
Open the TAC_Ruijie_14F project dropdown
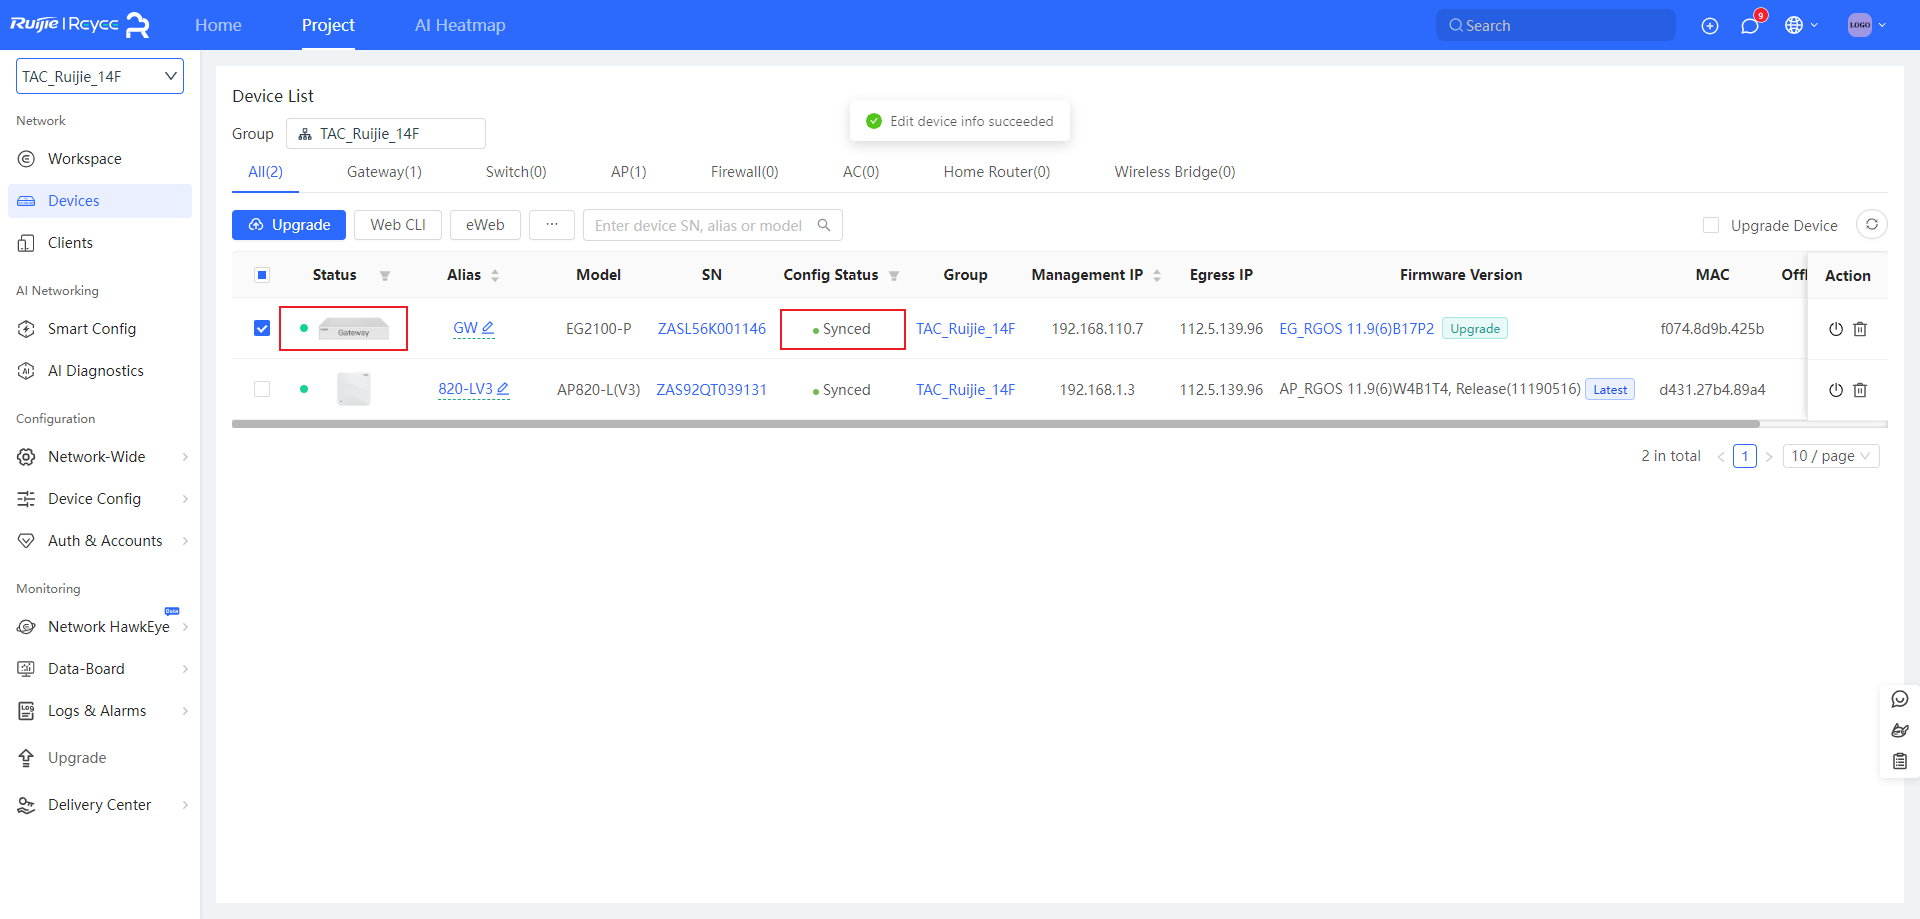100,76
